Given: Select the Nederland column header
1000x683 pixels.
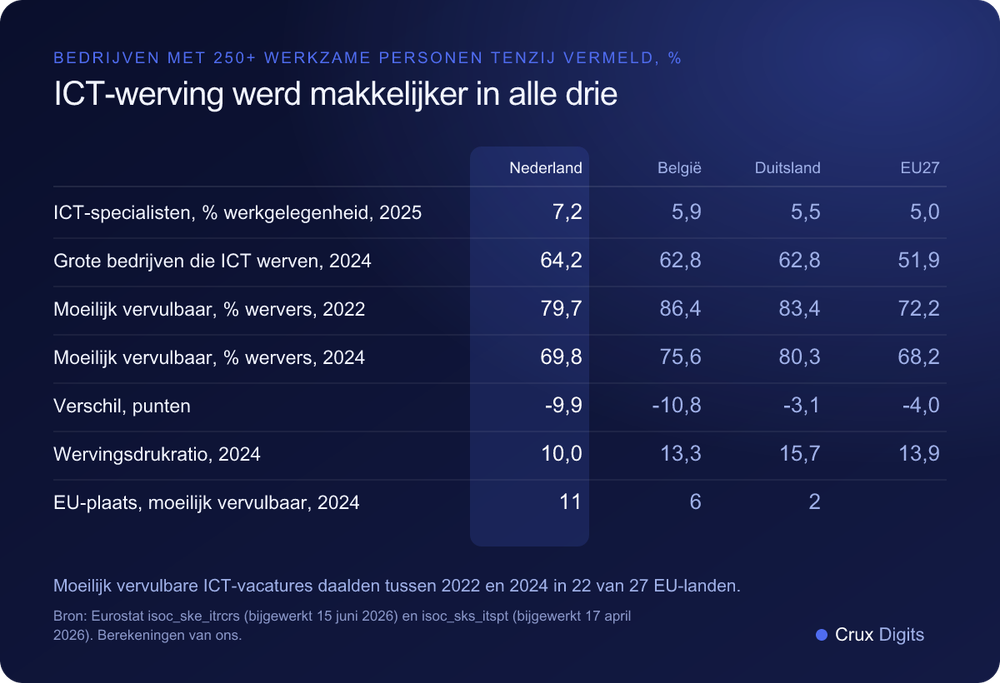Looking at the screenshot, I should (x=545, y=168).
